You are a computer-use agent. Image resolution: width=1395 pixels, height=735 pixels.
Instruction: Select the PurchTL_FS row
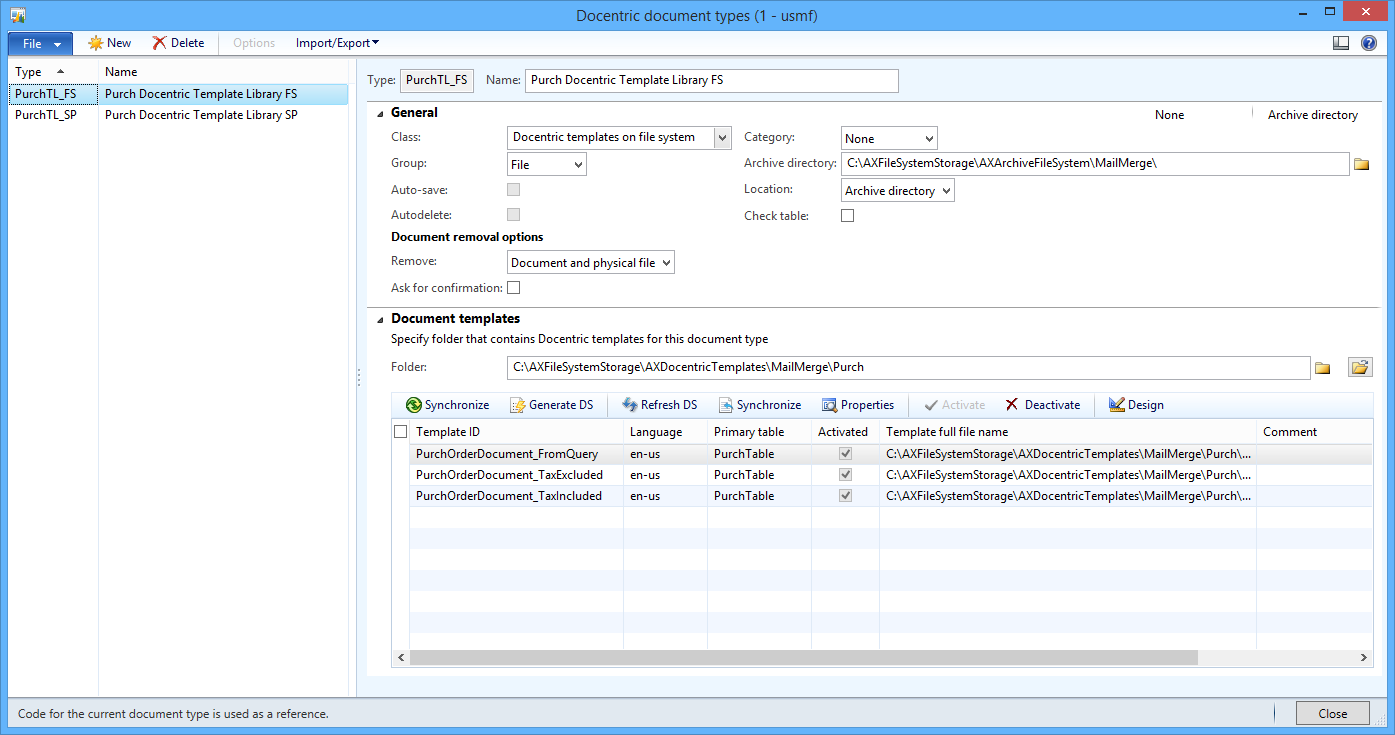179,94
